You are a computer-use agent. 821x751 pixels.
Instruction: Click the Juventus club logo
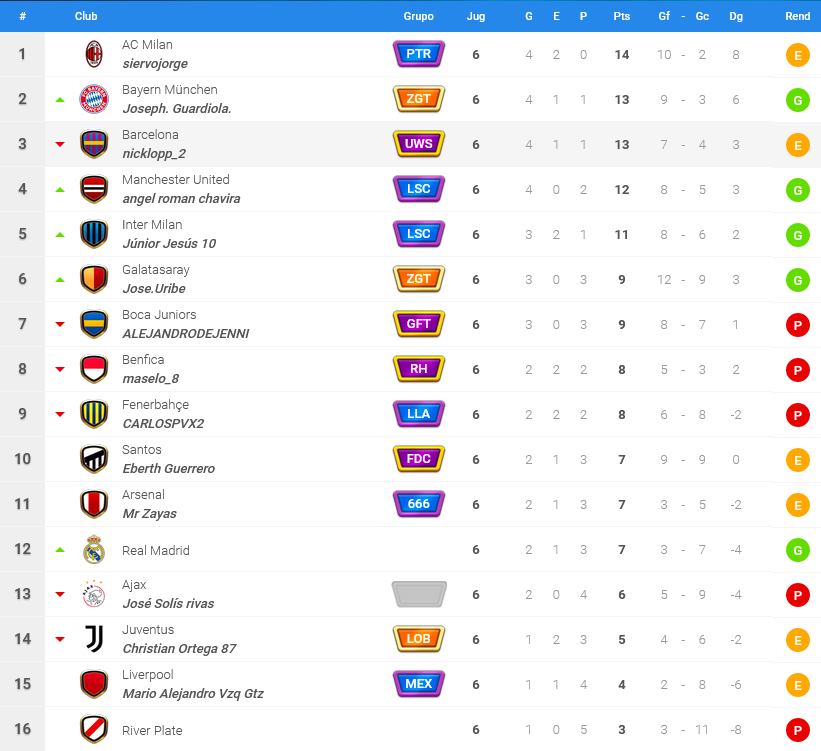tap(94, 639)
